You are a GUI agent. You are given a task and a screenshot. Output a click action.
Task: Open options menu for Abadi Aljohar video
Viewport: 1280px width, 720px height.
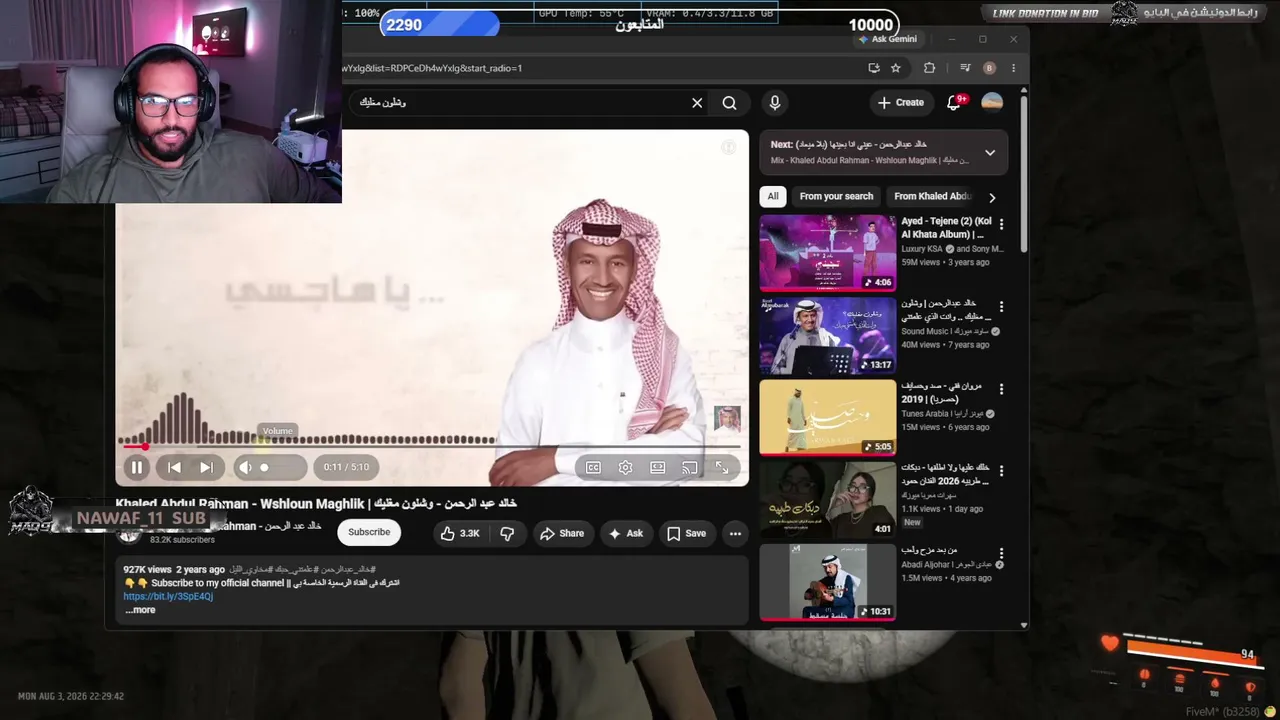pyautogui.click(x=1001, y=552)
